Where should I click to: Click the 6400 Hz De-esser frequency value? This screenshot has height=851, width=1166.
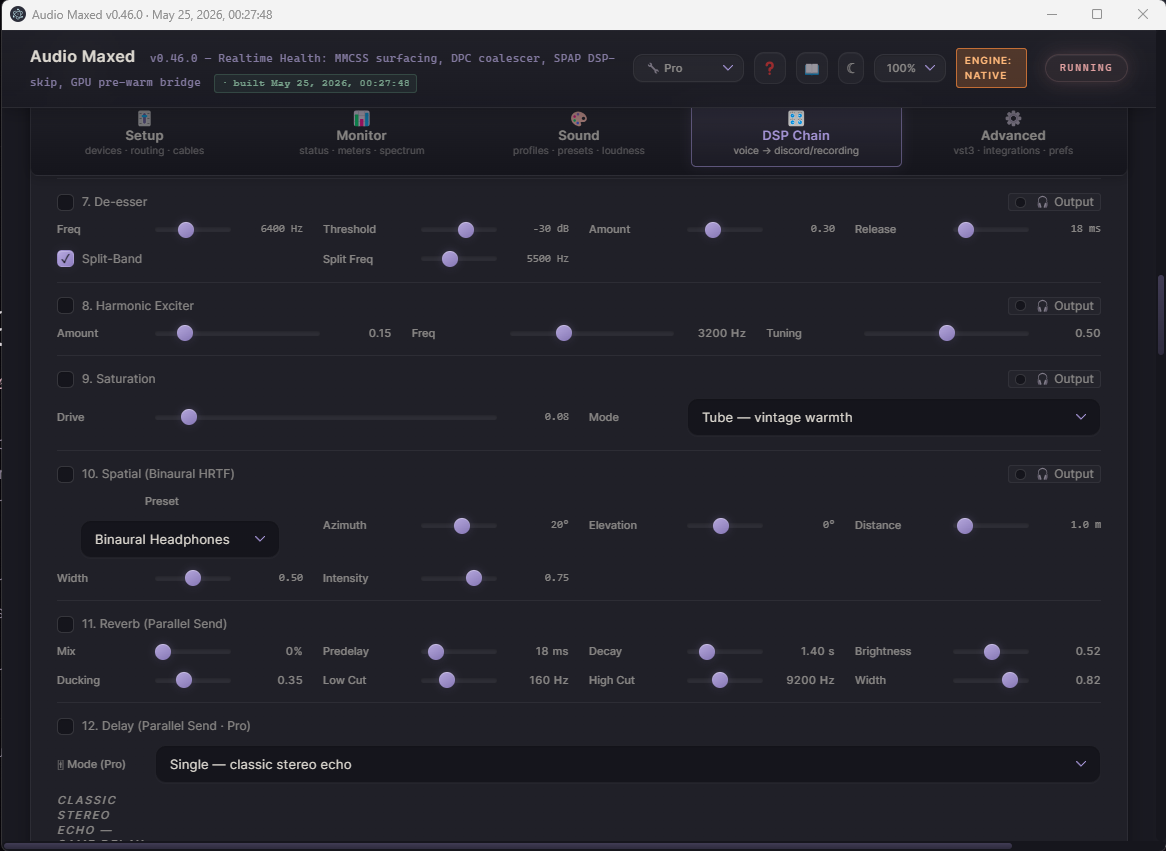(281, 229)
